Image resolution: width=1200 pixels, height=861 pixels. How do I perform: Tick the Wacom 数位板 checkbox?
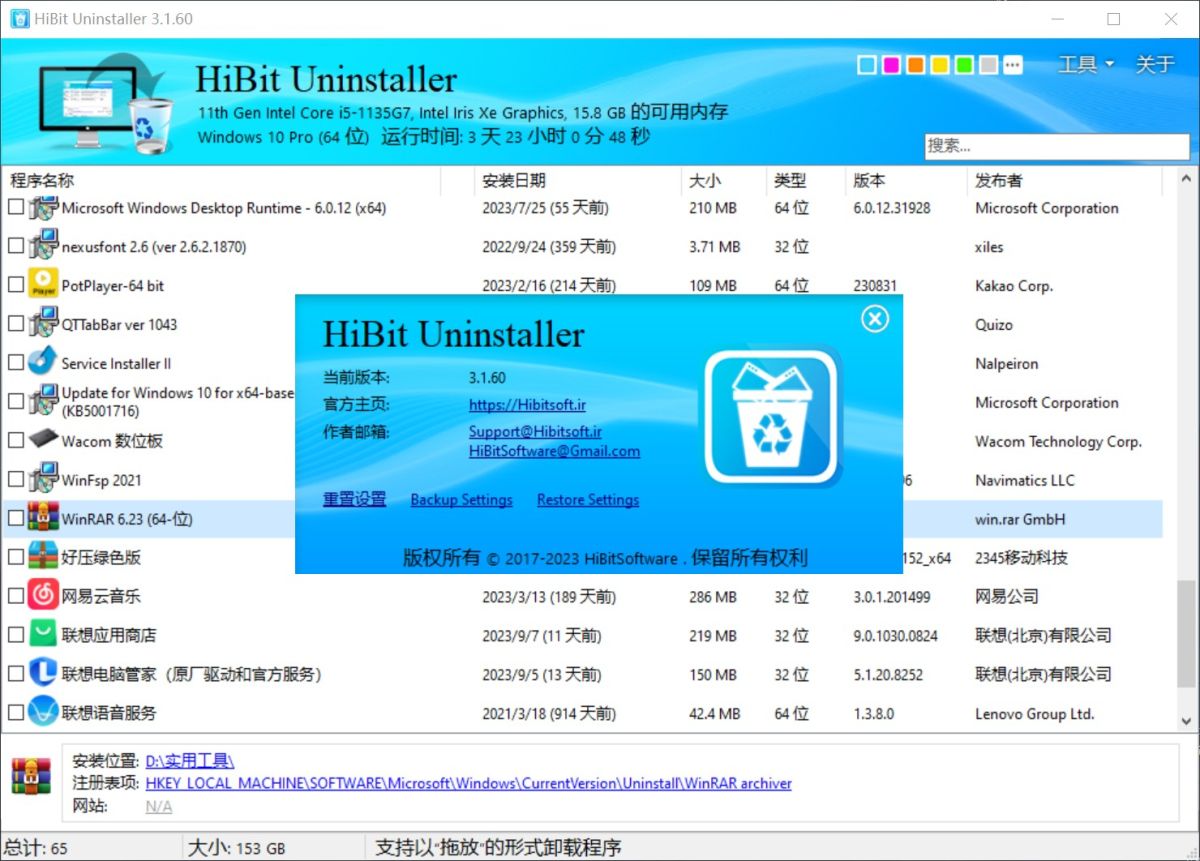coord(16,440)
